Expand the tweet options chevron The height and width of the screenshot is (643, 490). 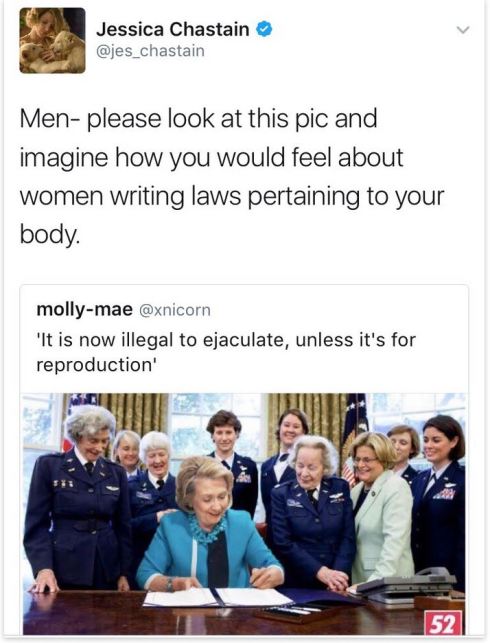463,30
